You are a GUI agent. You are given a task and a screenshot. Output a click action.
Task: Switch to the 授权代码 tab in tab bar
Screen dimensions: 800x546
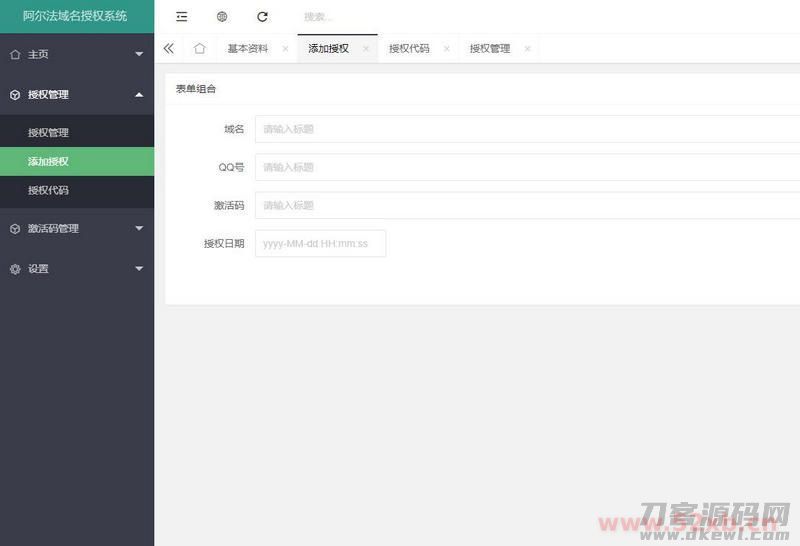point(409,48)
